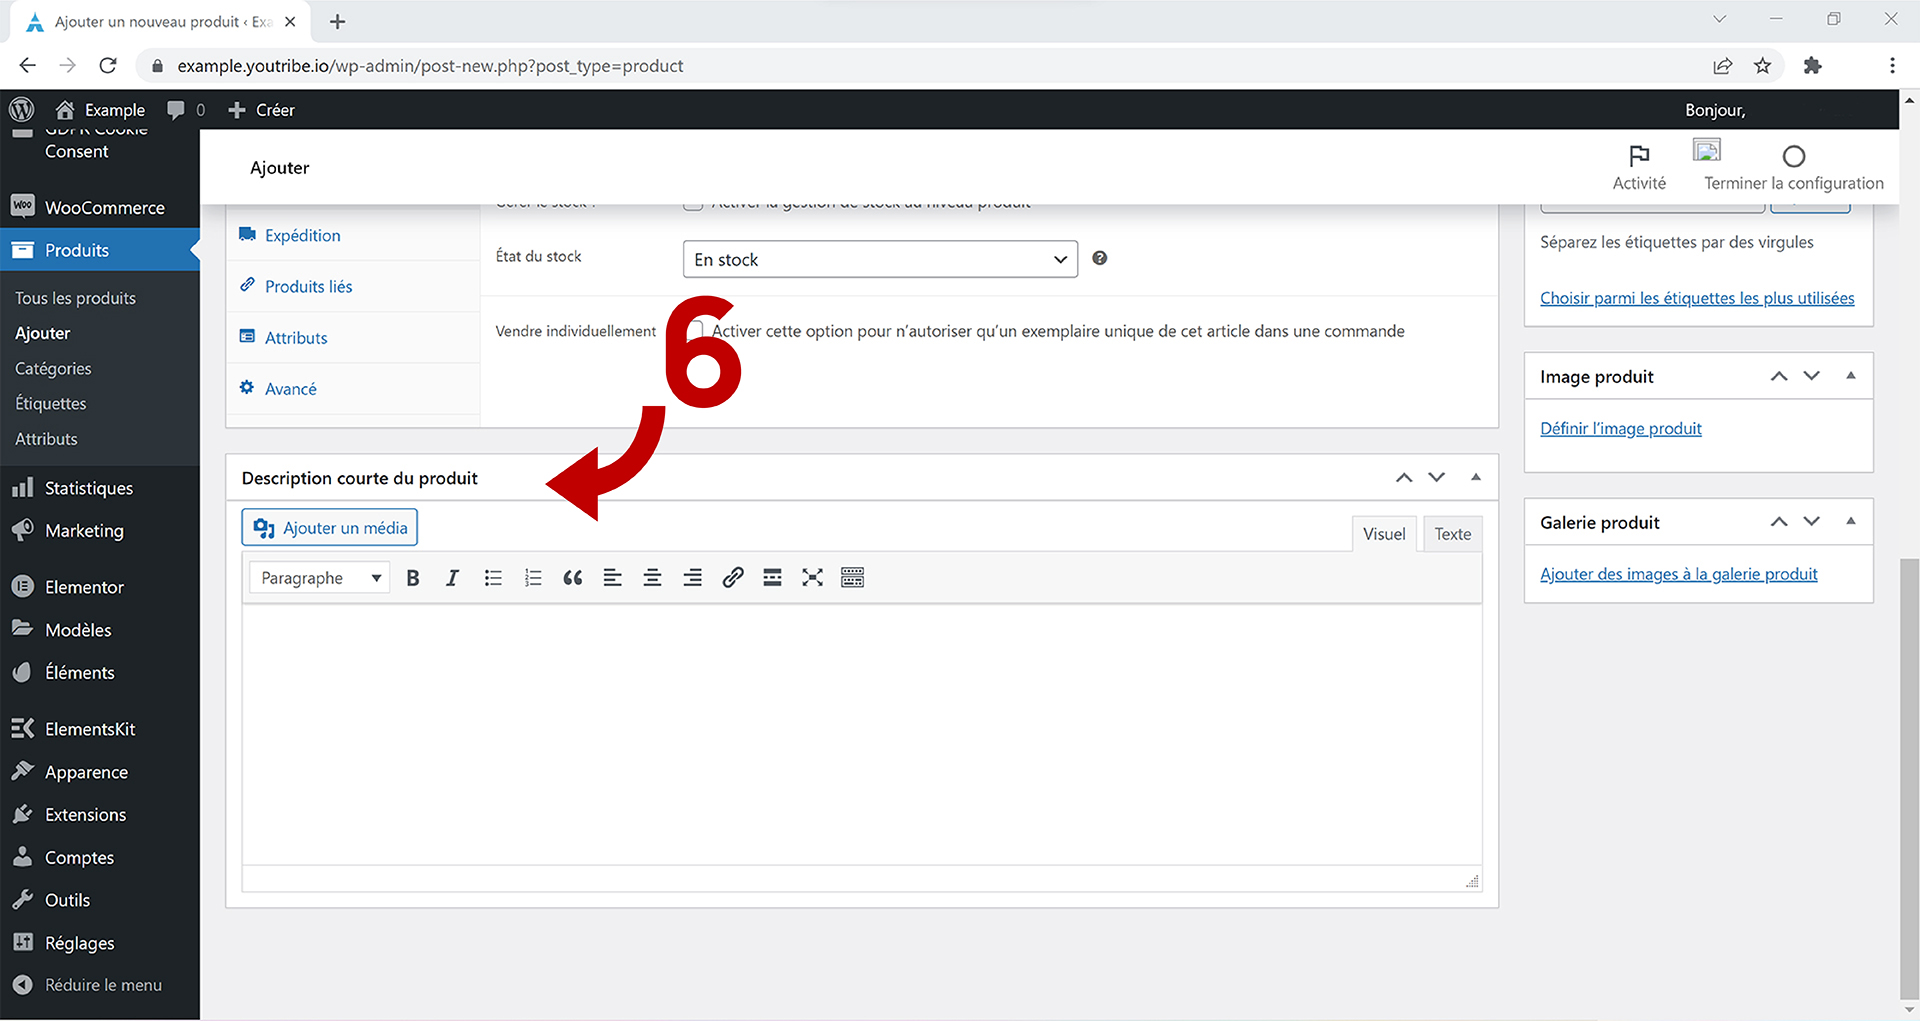The width and height of the screenshot is (1920, 1021).
Task: Apply italic formatting in editor toolbar
Action: tap(452, 578)
